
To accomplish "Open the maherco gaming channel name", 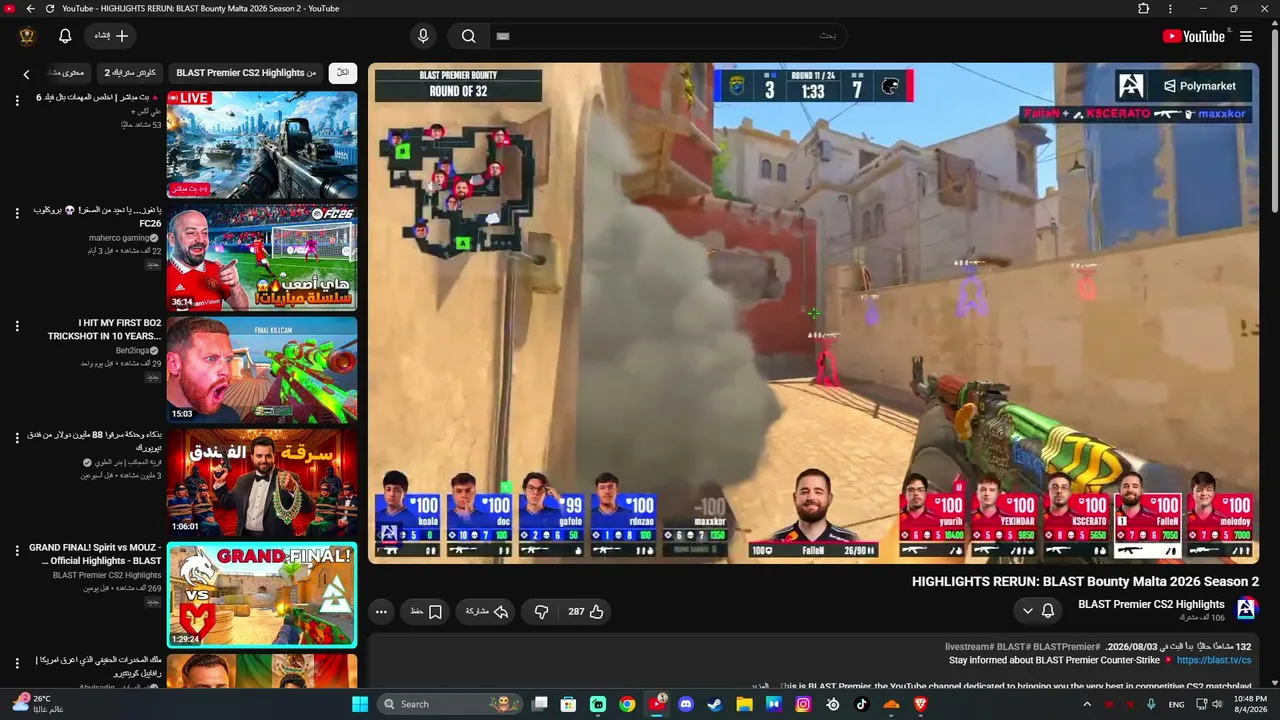I will 119,238.
